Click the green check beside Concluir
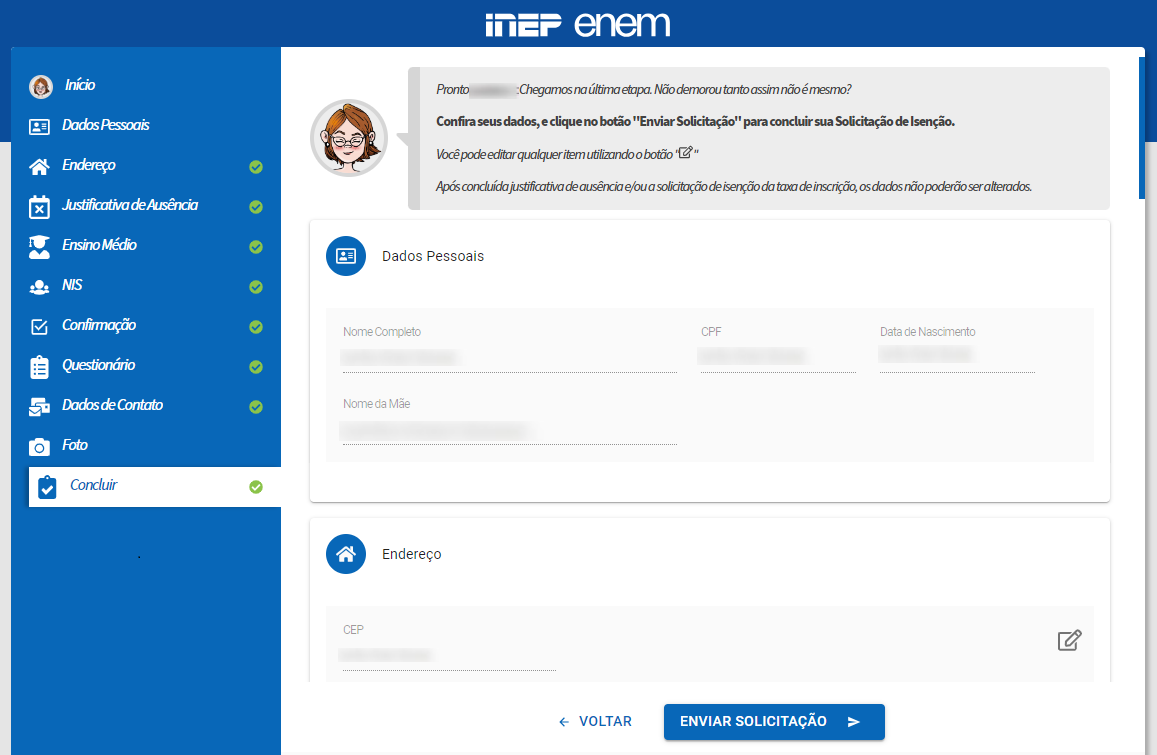This screenshot has width=1157, height=755. pos(256,487)
